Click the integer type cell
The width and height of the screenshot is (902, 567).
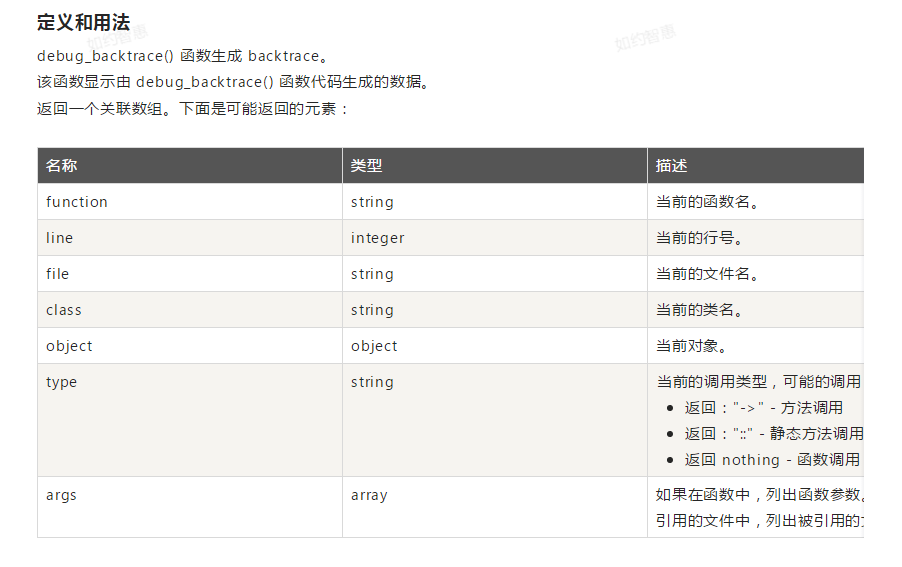click(377, 238)
